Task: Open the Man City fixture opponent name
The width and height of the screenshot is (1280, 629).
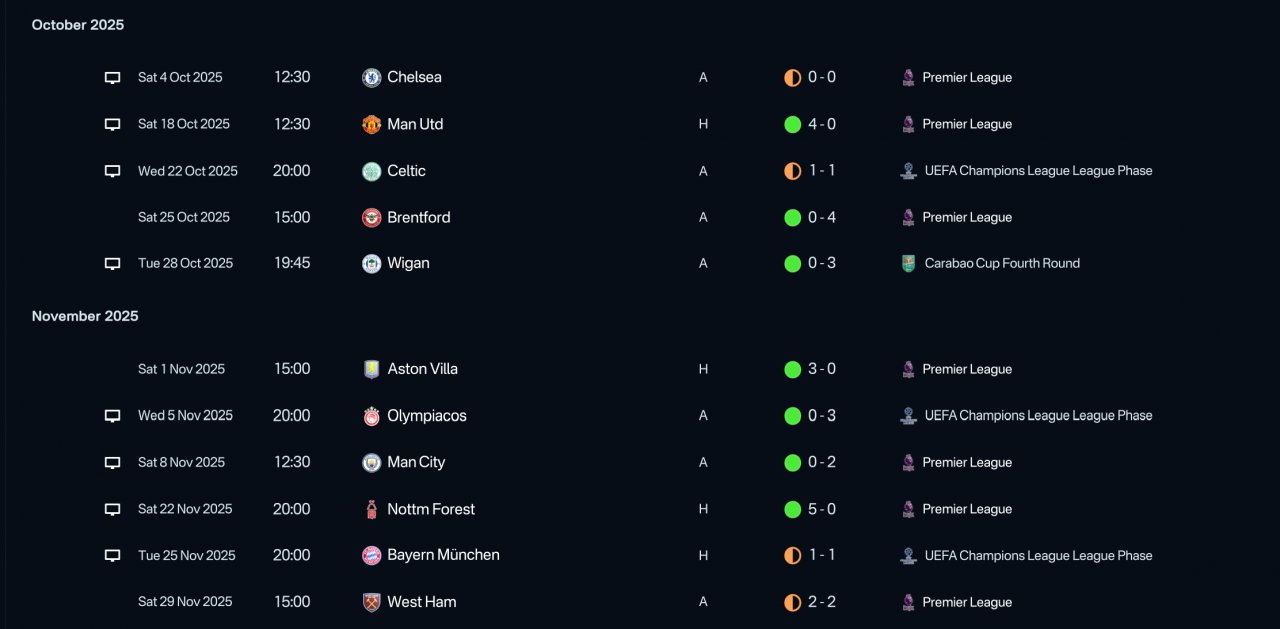Action: [x=416, y=462]
